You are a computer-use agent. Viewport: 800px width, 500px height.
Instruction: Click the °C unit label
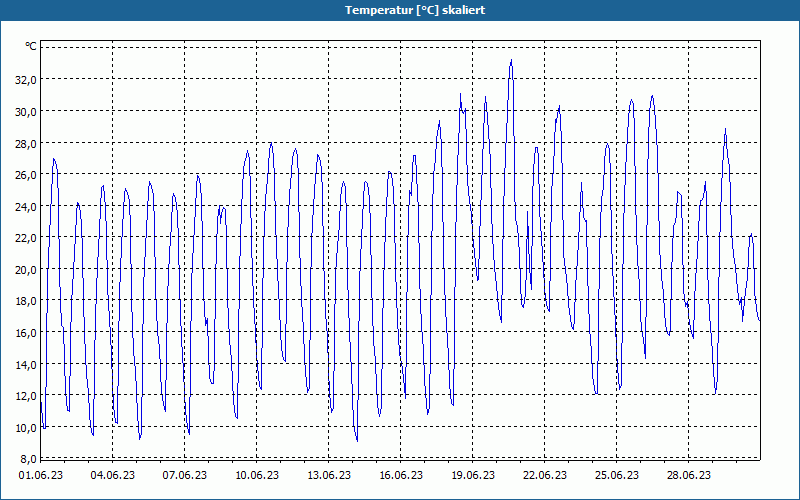(x=31, y=46)
